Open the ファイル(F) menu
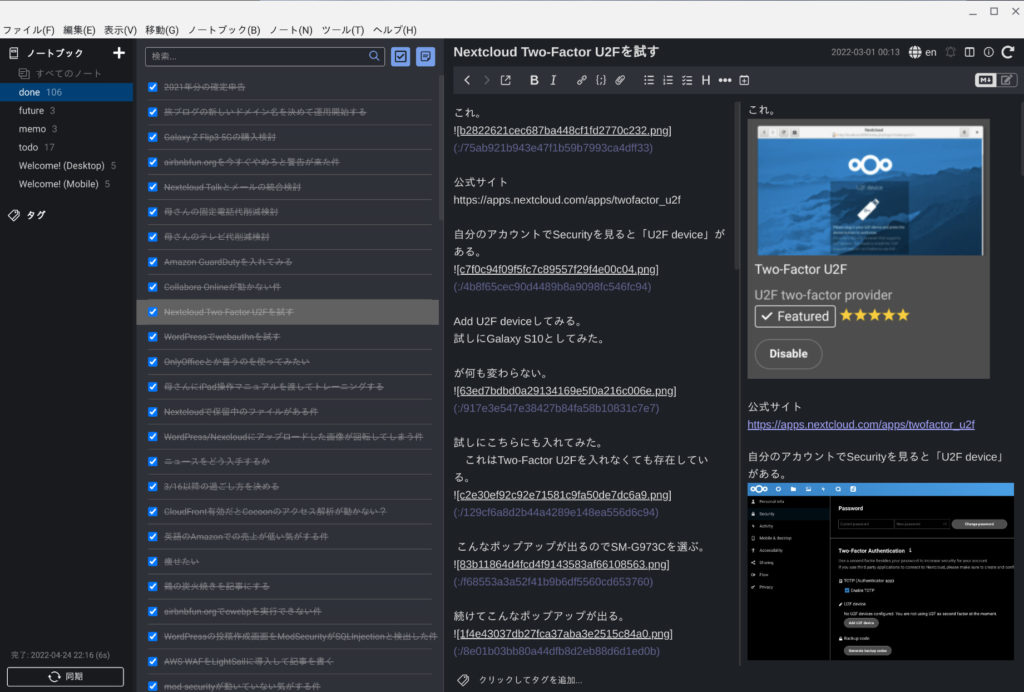 click(x=29, y=30)
